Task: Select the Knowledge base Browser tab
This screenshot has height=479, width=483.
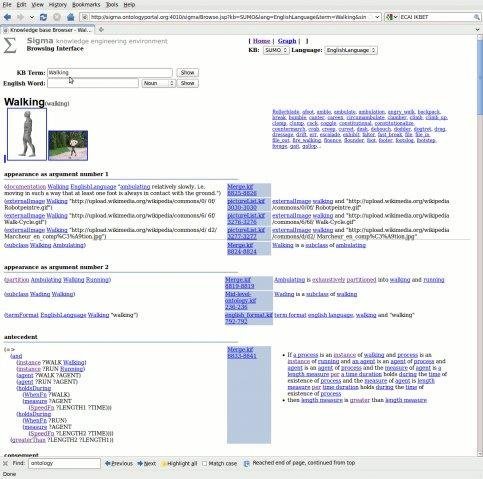Action: (47, 30)
